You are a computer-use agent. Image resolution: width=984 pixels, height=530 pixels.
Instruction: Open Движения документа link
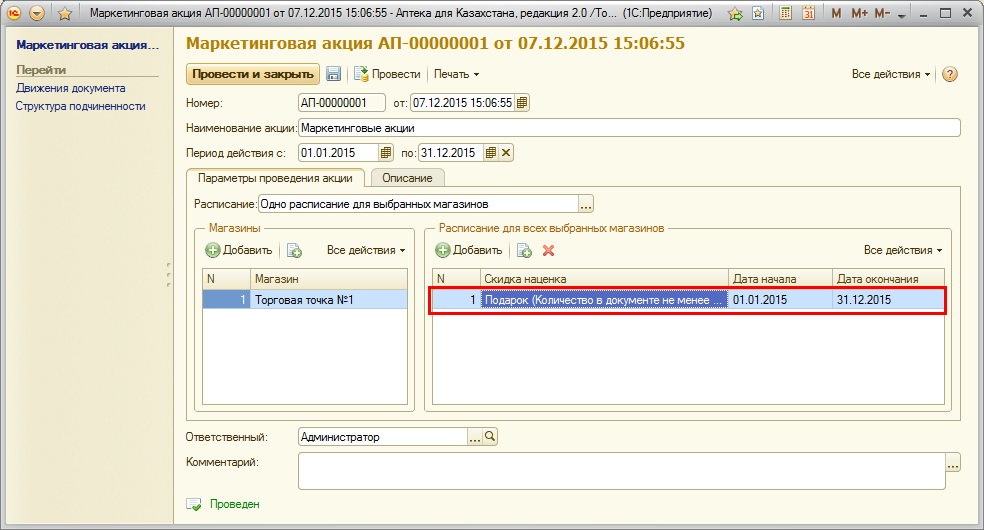(x=70, y=88)
